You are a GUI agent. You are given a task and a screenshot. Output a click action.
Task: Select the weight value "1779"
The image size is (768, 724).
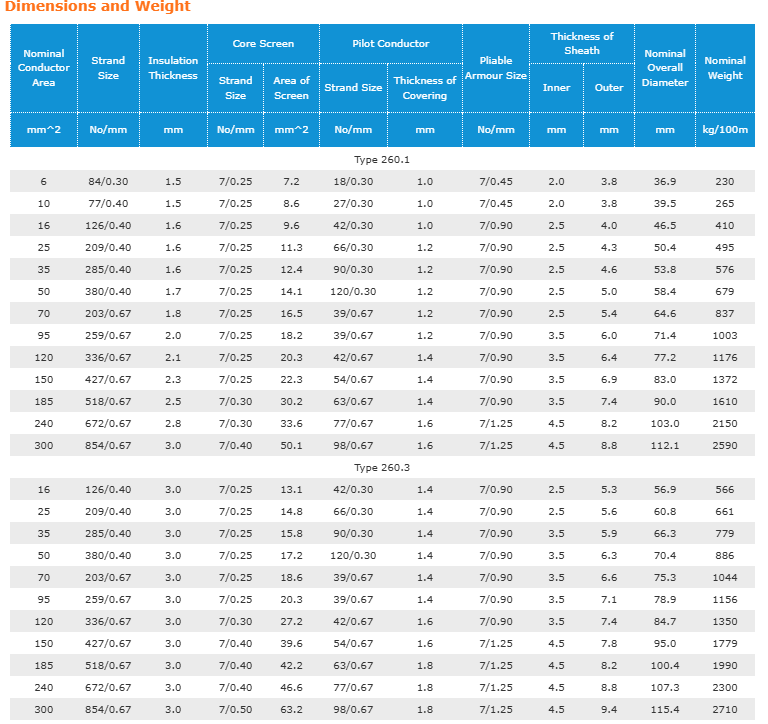[725, 644]
